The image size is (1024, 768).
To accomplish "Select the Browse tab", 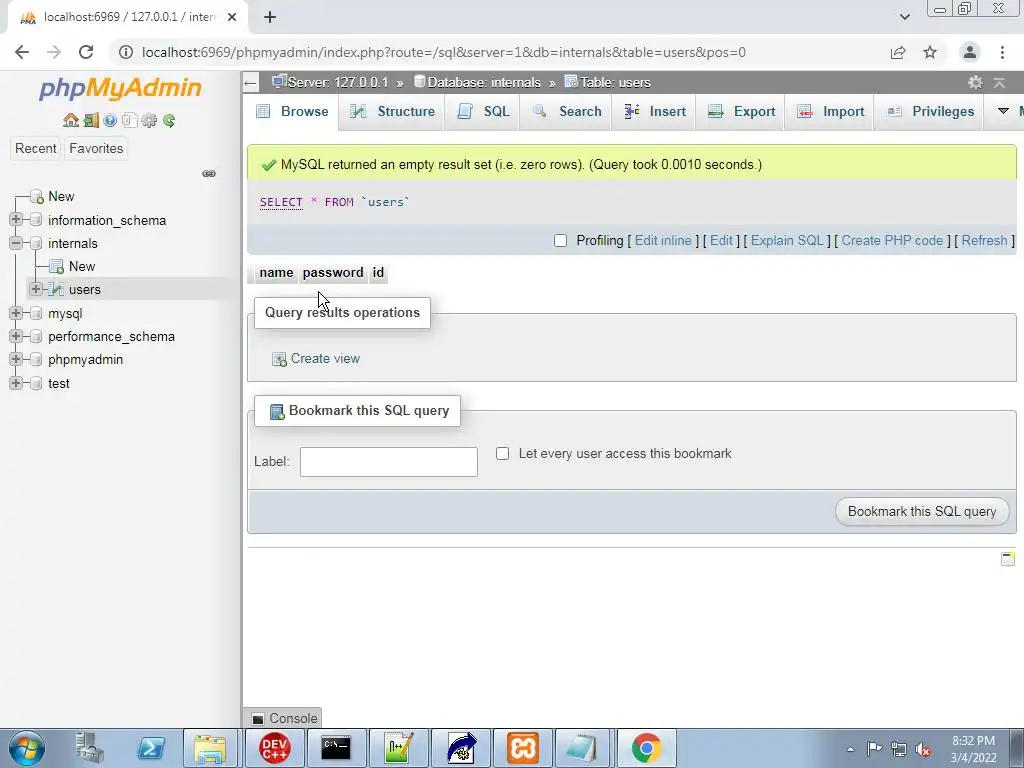I will tap(292, 111).
